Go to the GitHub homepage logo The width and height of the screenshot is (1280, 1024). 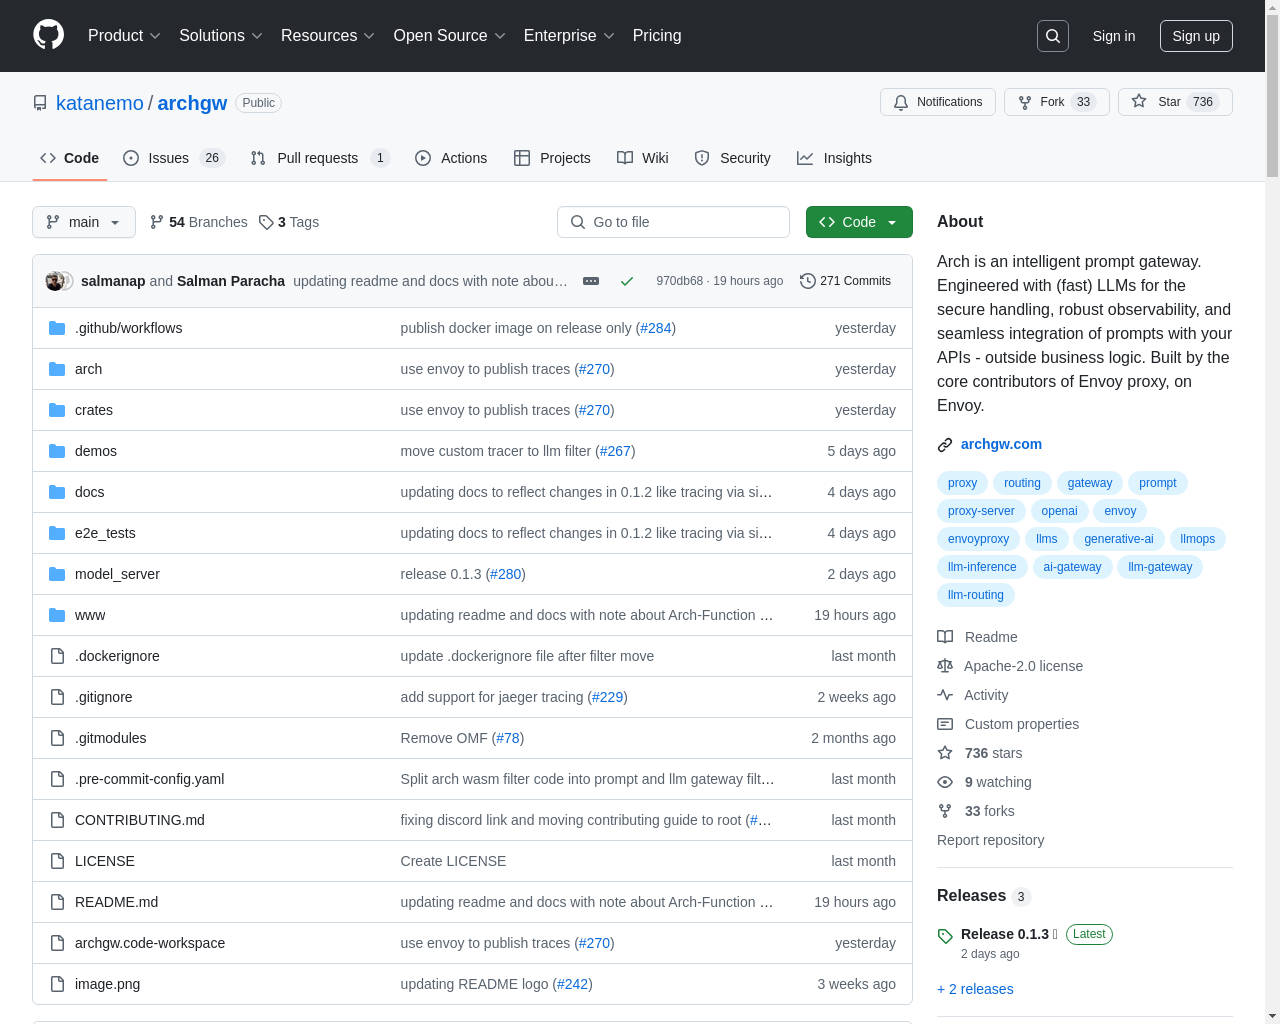(49, 35)
